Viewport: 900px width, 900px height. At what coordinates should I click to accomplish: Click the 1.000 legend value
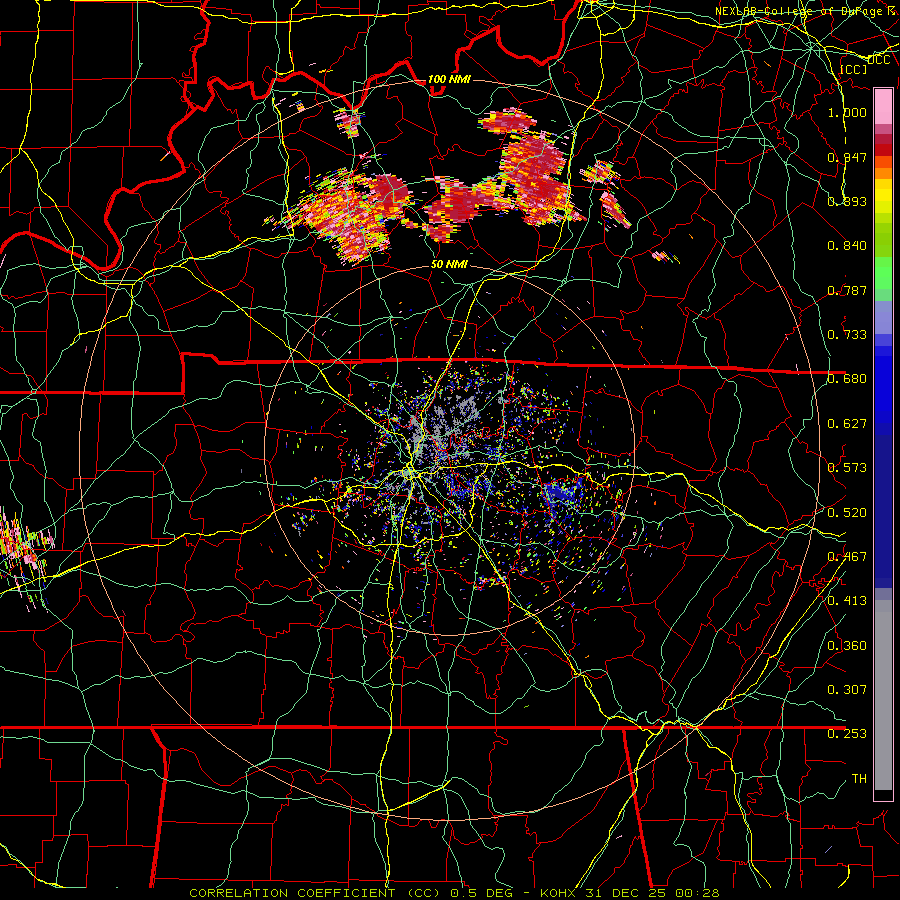point(847,112)
